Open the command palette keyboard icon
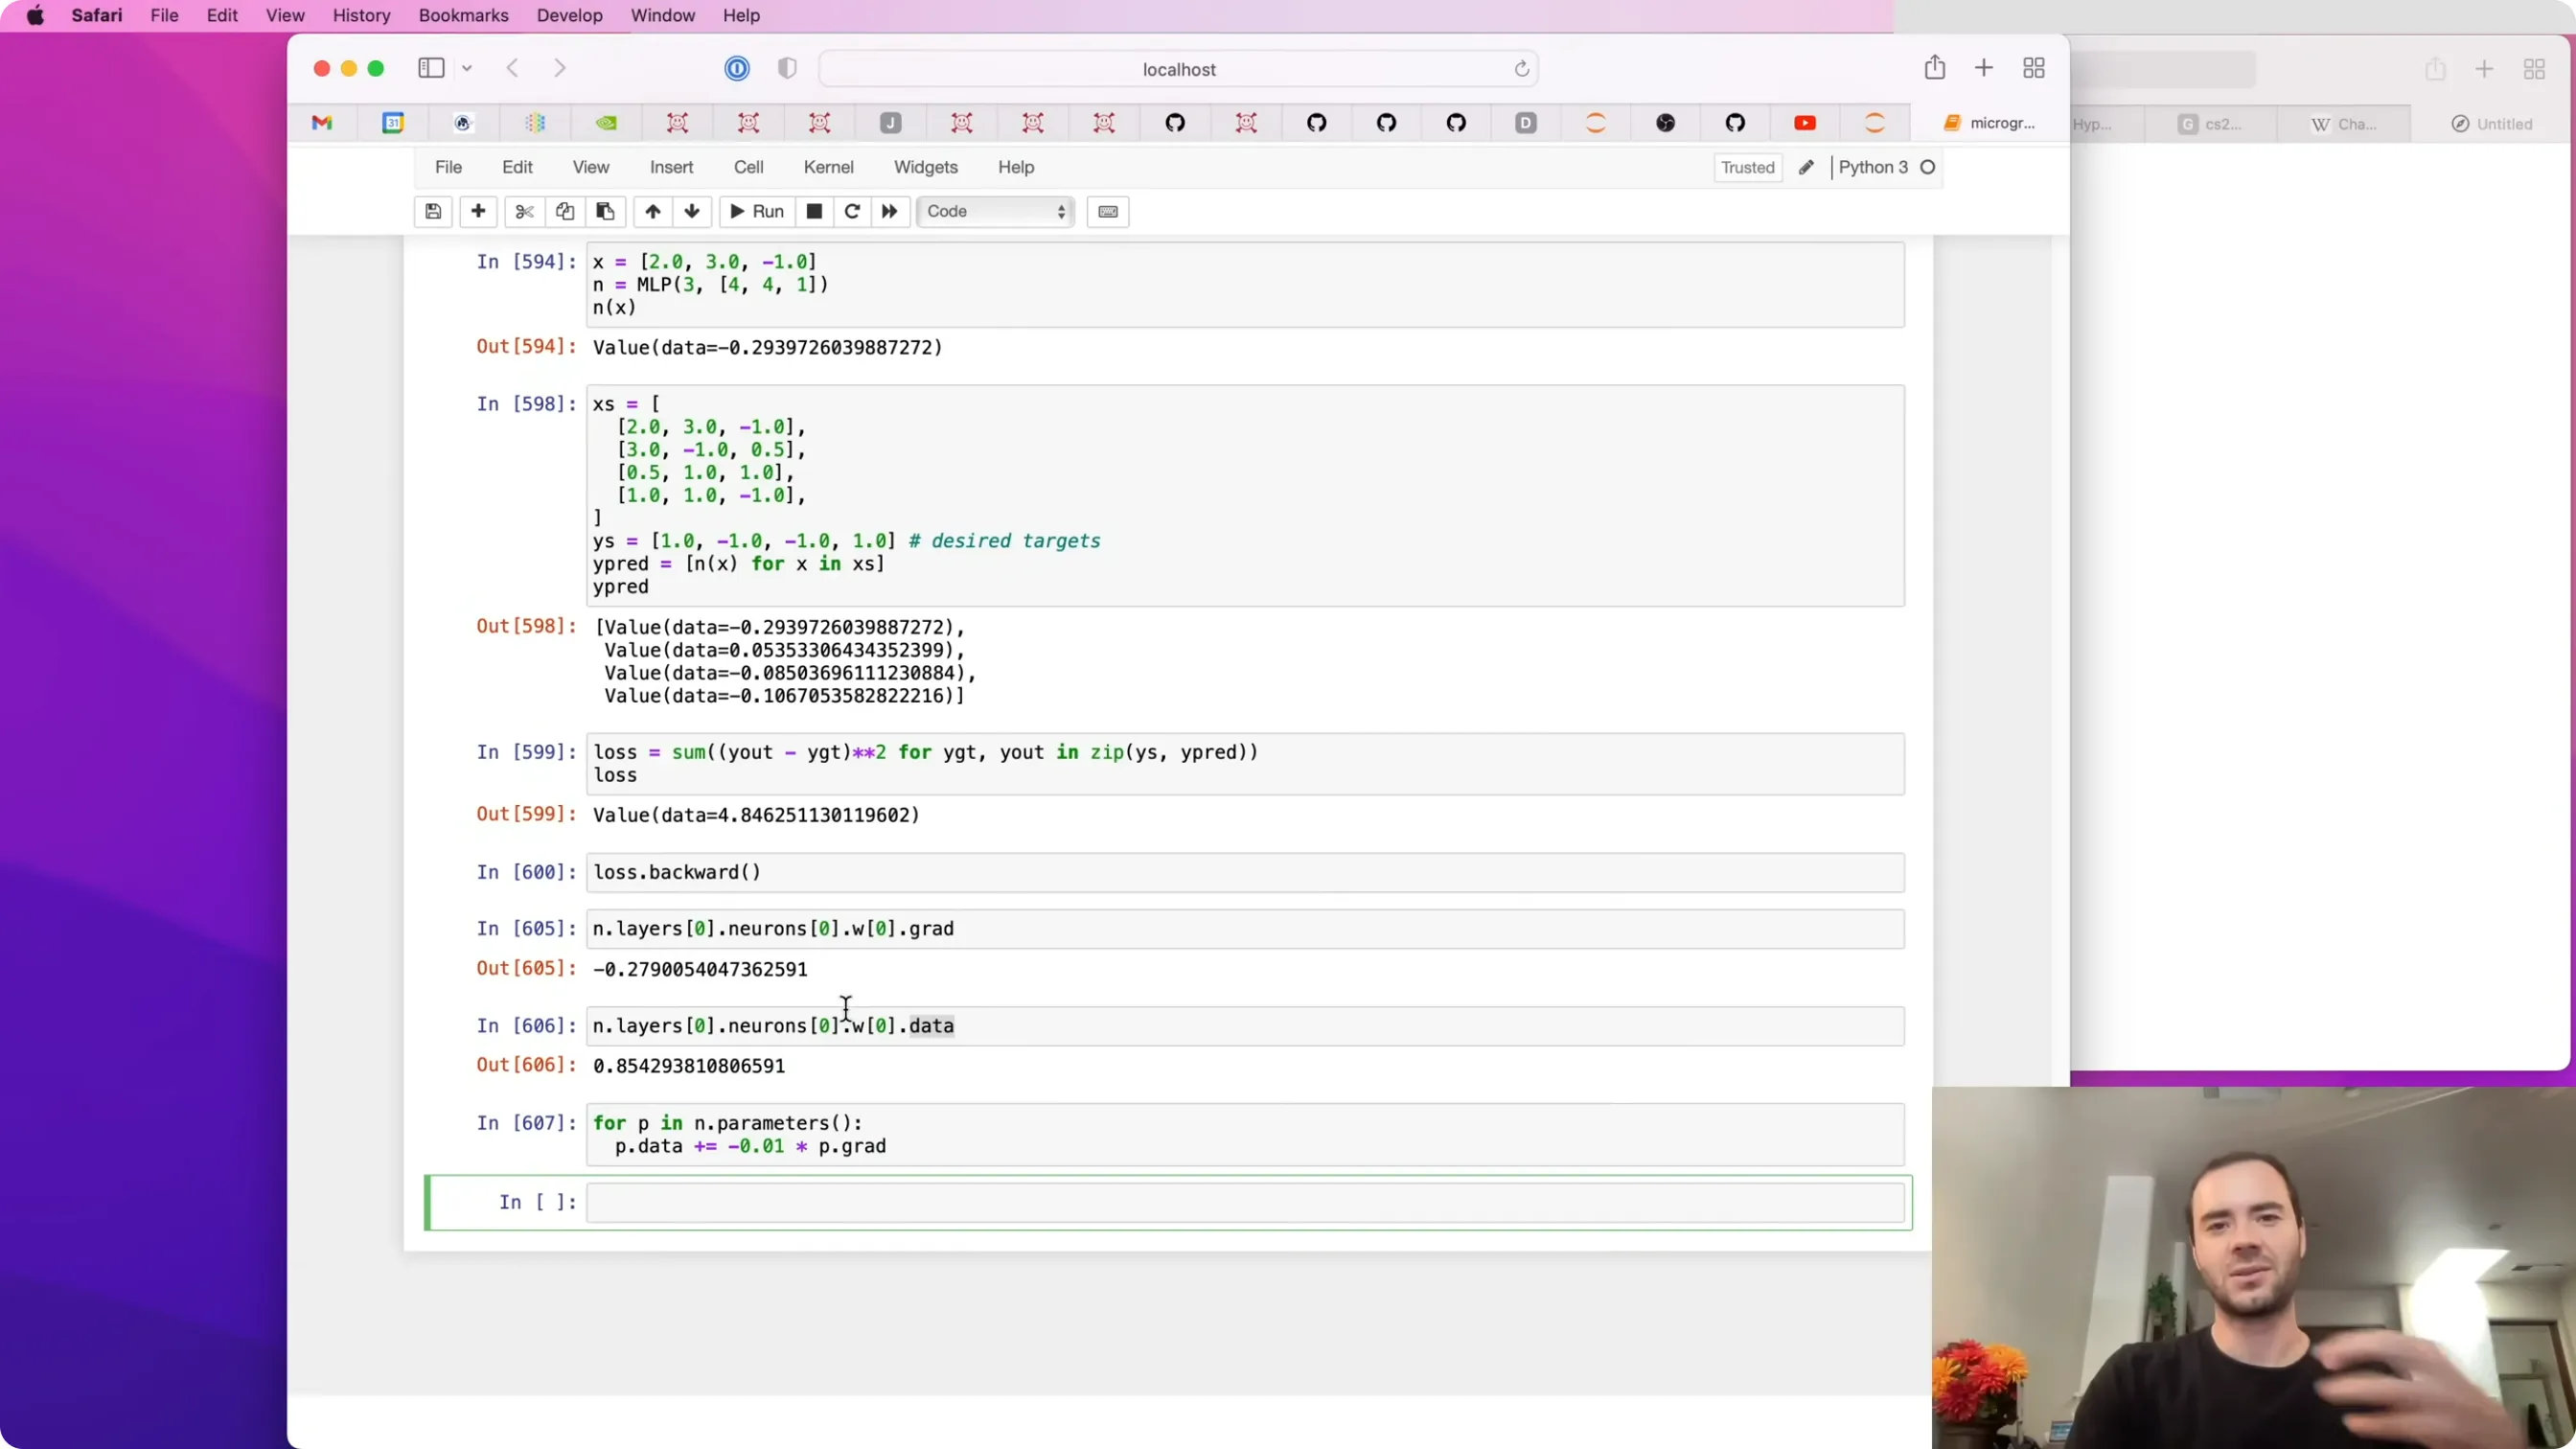Image resolution: width=2576 pixels, height=1449 pixels. pos(1108,211)
